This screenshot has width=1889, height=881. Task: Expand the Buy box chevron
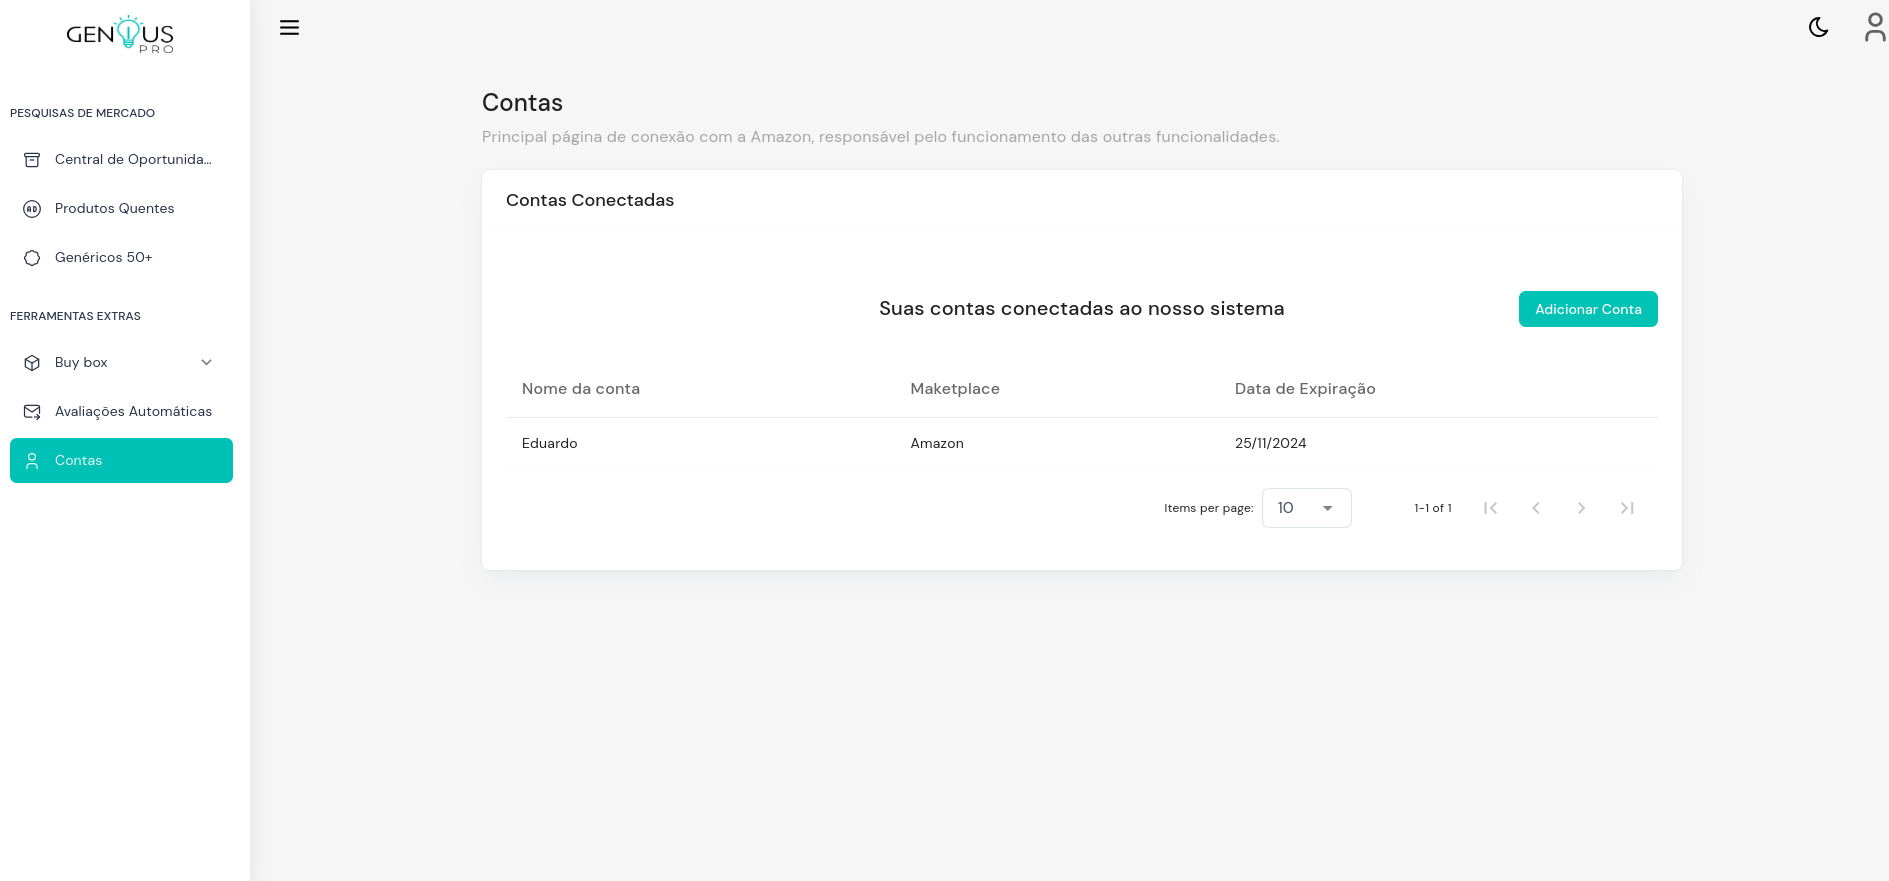click(x=206, y=363)
